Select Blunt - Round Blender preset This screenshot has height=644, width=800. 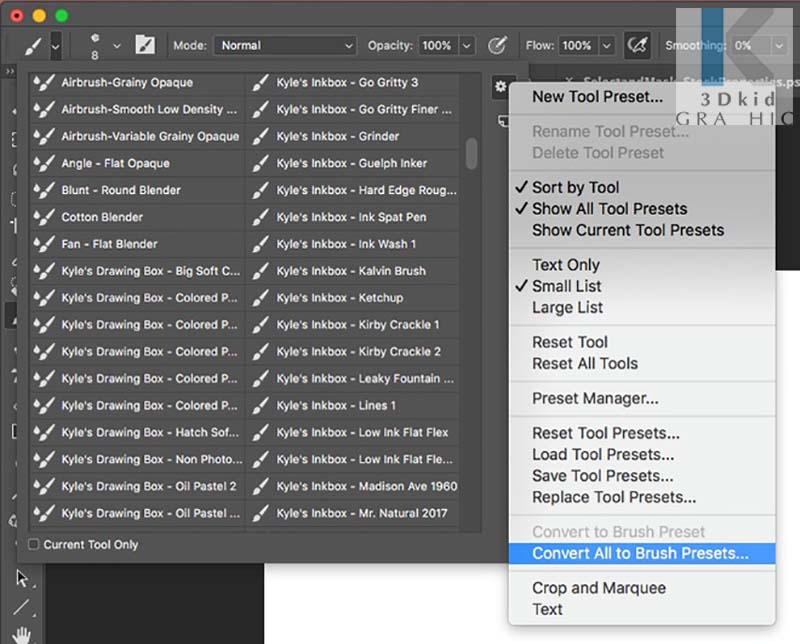click(x=137, y=190)
